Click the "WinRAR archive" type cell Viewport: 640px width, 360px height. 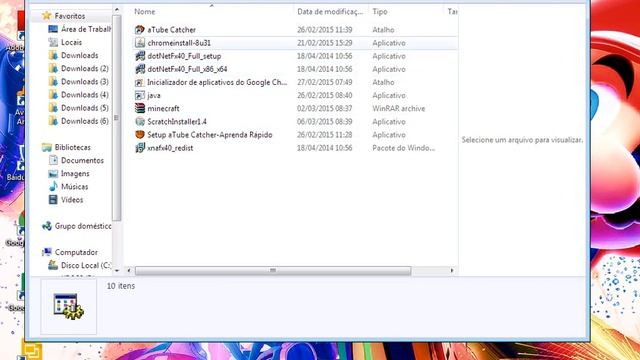[x=399, y=109]
